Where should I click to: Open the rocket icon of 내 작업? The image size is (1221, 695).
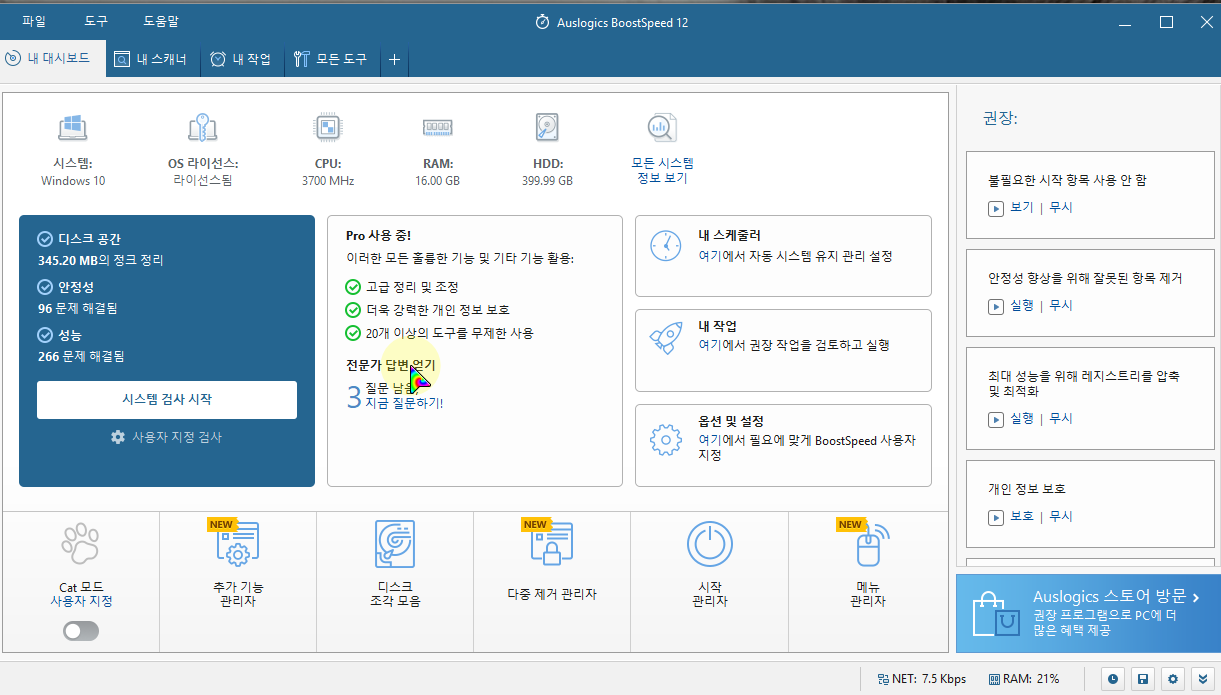click(x=665, y=338)
